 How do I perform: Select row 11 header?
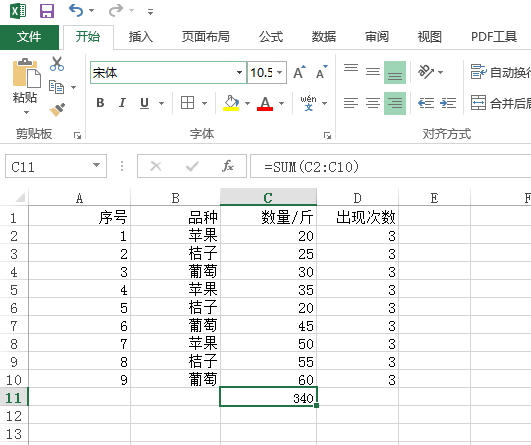pos(14,397)
